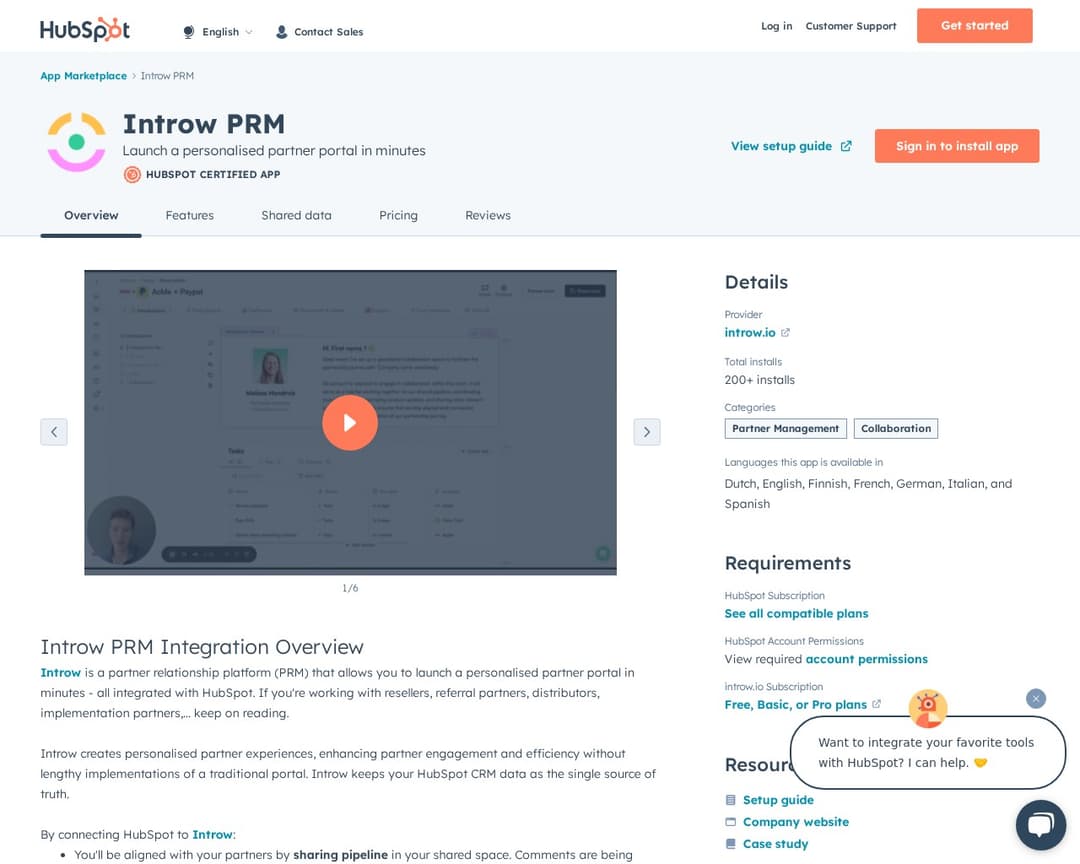Click the Case study book icon

[731, 844]
